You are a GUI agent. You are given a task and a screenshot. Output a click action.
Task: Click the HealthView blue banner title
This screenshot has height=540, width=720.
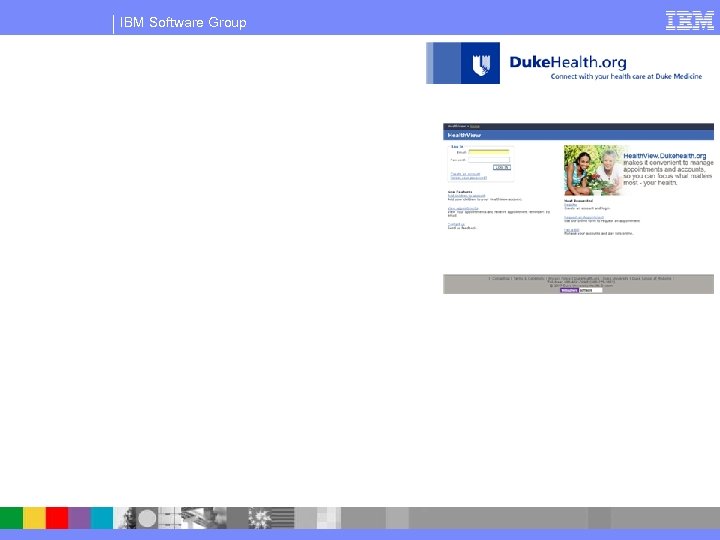[x=464, y=135]
